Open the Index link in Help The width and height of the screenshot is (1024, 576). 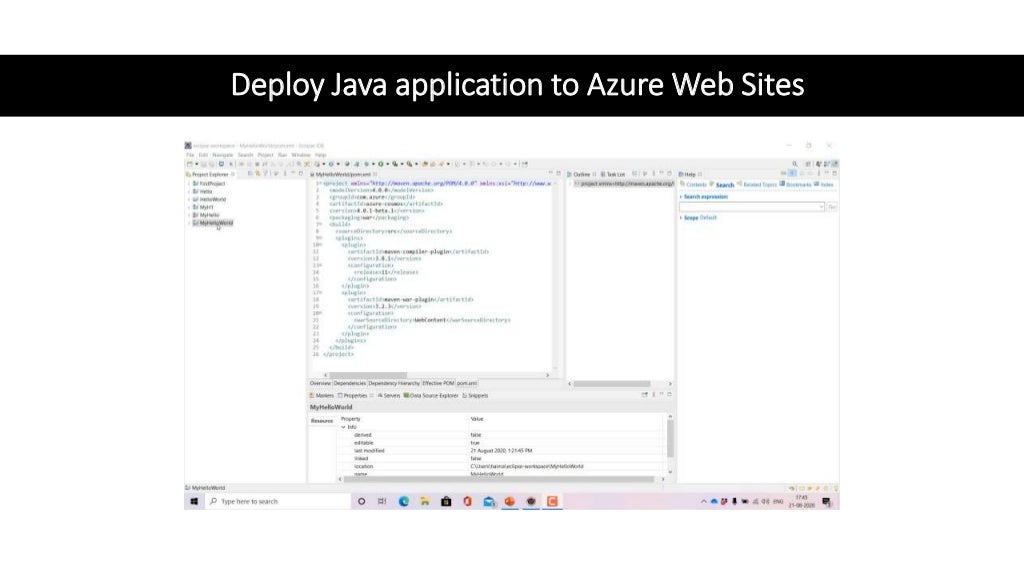(x=827, y=185)
